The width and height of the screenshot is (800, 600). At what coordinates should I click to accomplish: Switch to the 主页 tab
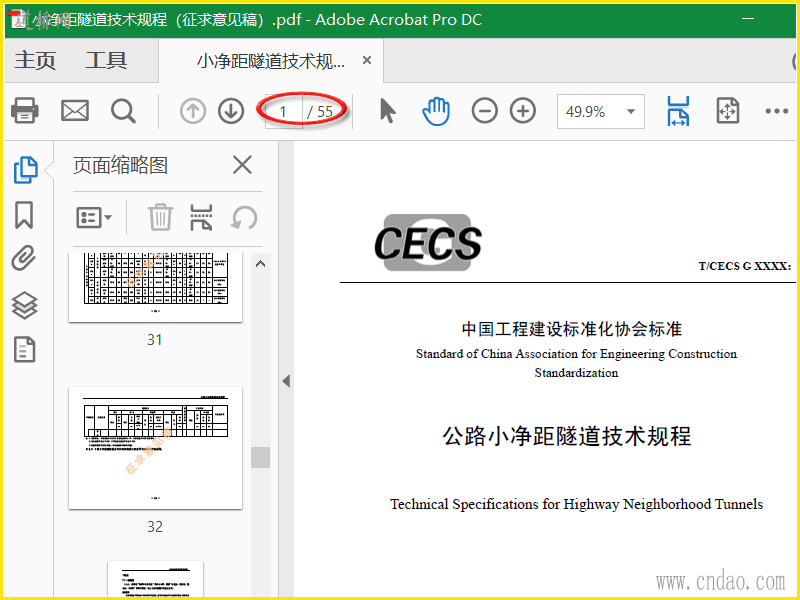(35, 60)
